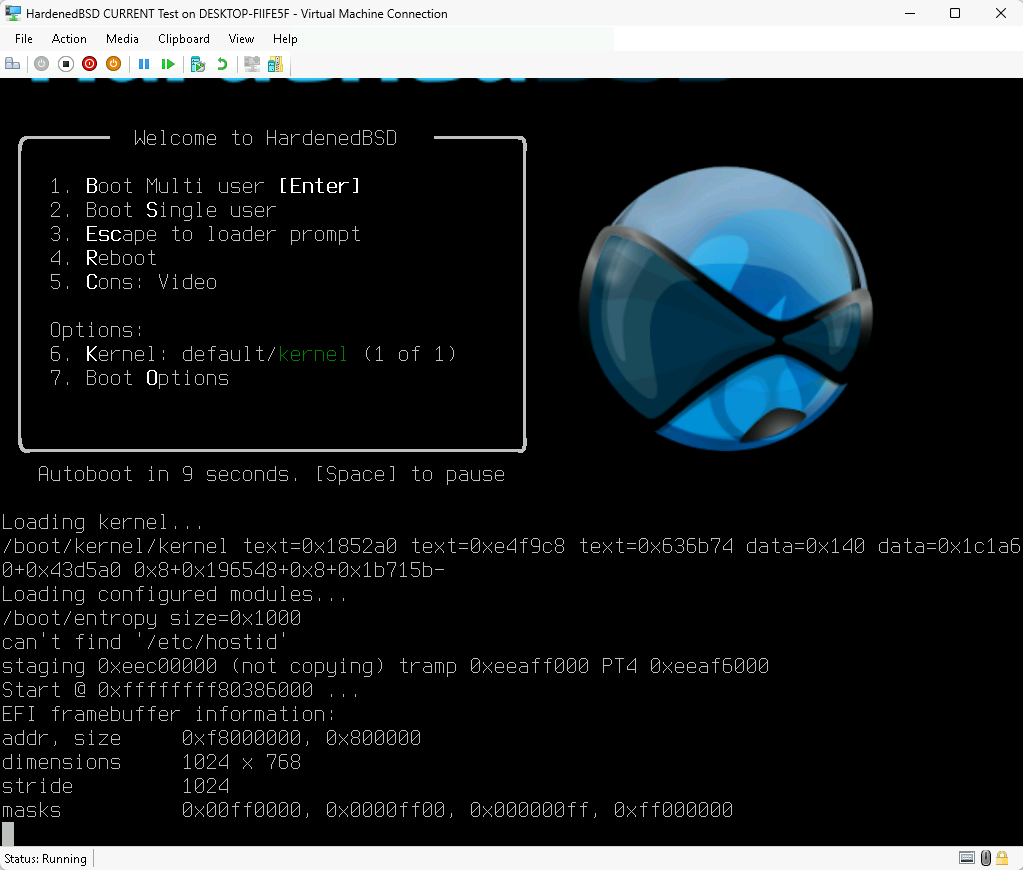
Task: Click the 'Welcome to HardenedBSD' heading
Action: 266,138
